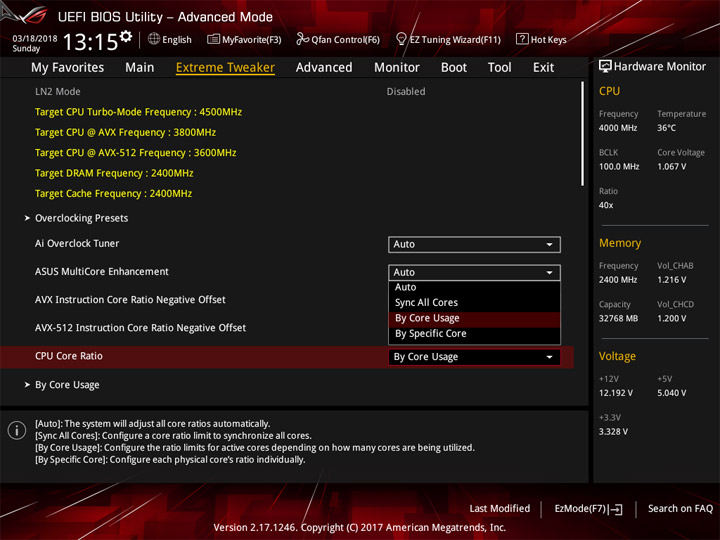Go to the Advanced tab
This screenshot has height=540, width=720.
tap(324, 68)
